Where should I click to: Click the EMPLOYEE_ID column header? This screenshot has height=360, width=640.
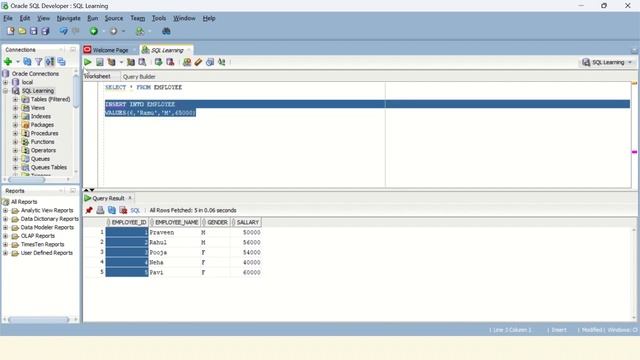[127, 222]
